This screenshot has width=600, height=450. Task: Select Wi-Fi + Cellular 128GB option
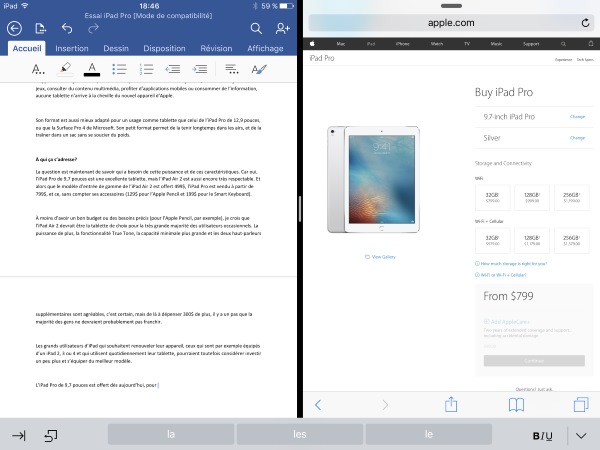(532, 240)
